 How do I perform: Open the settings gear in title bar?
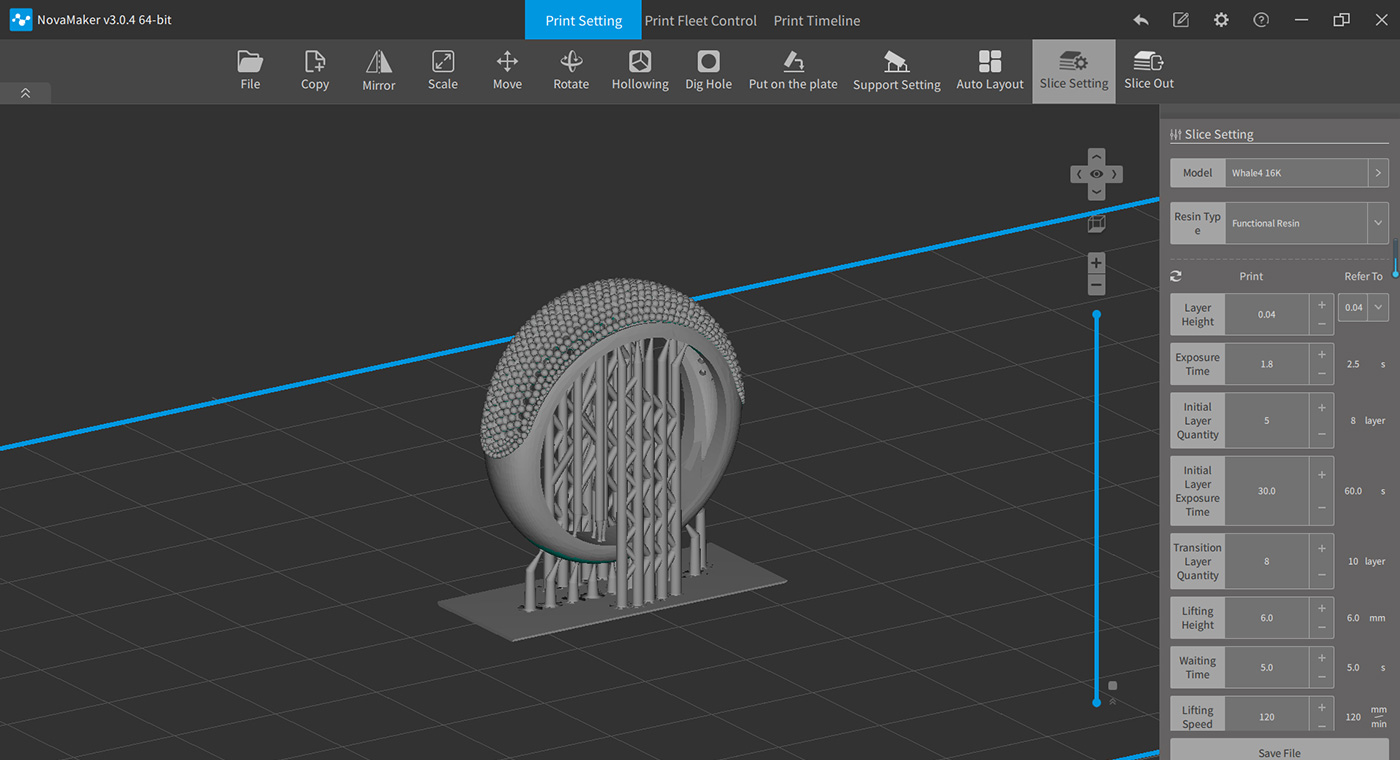click(x=1221, y=20)
